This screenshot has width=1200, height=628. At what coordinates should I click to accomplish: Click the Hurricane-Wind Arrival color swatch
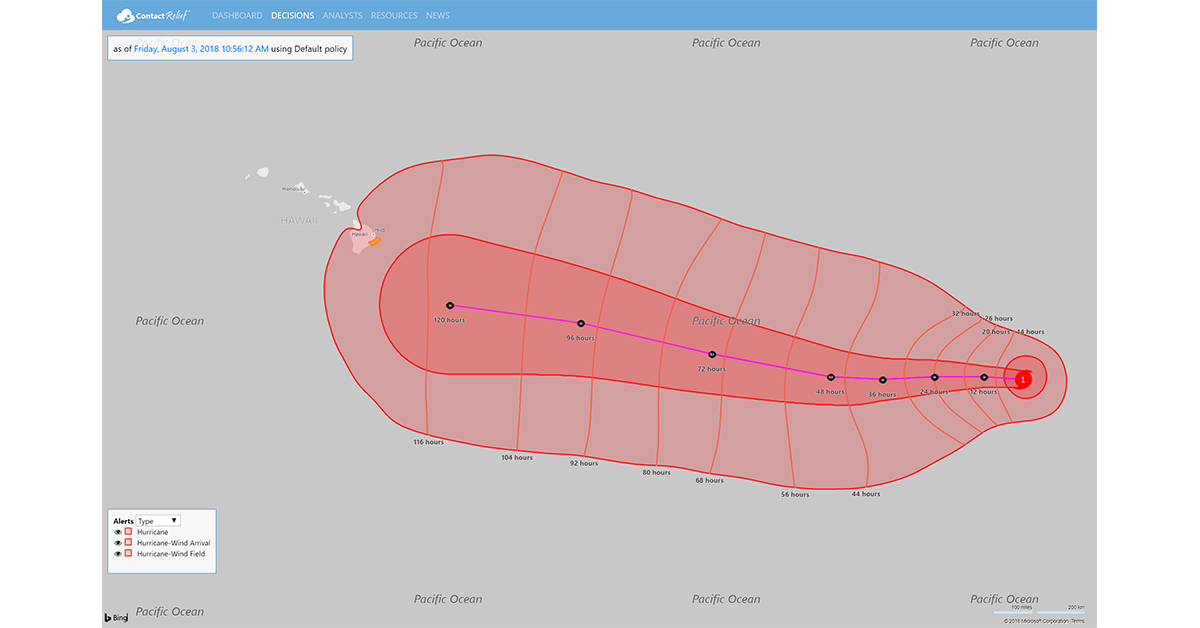pos(129,543)
